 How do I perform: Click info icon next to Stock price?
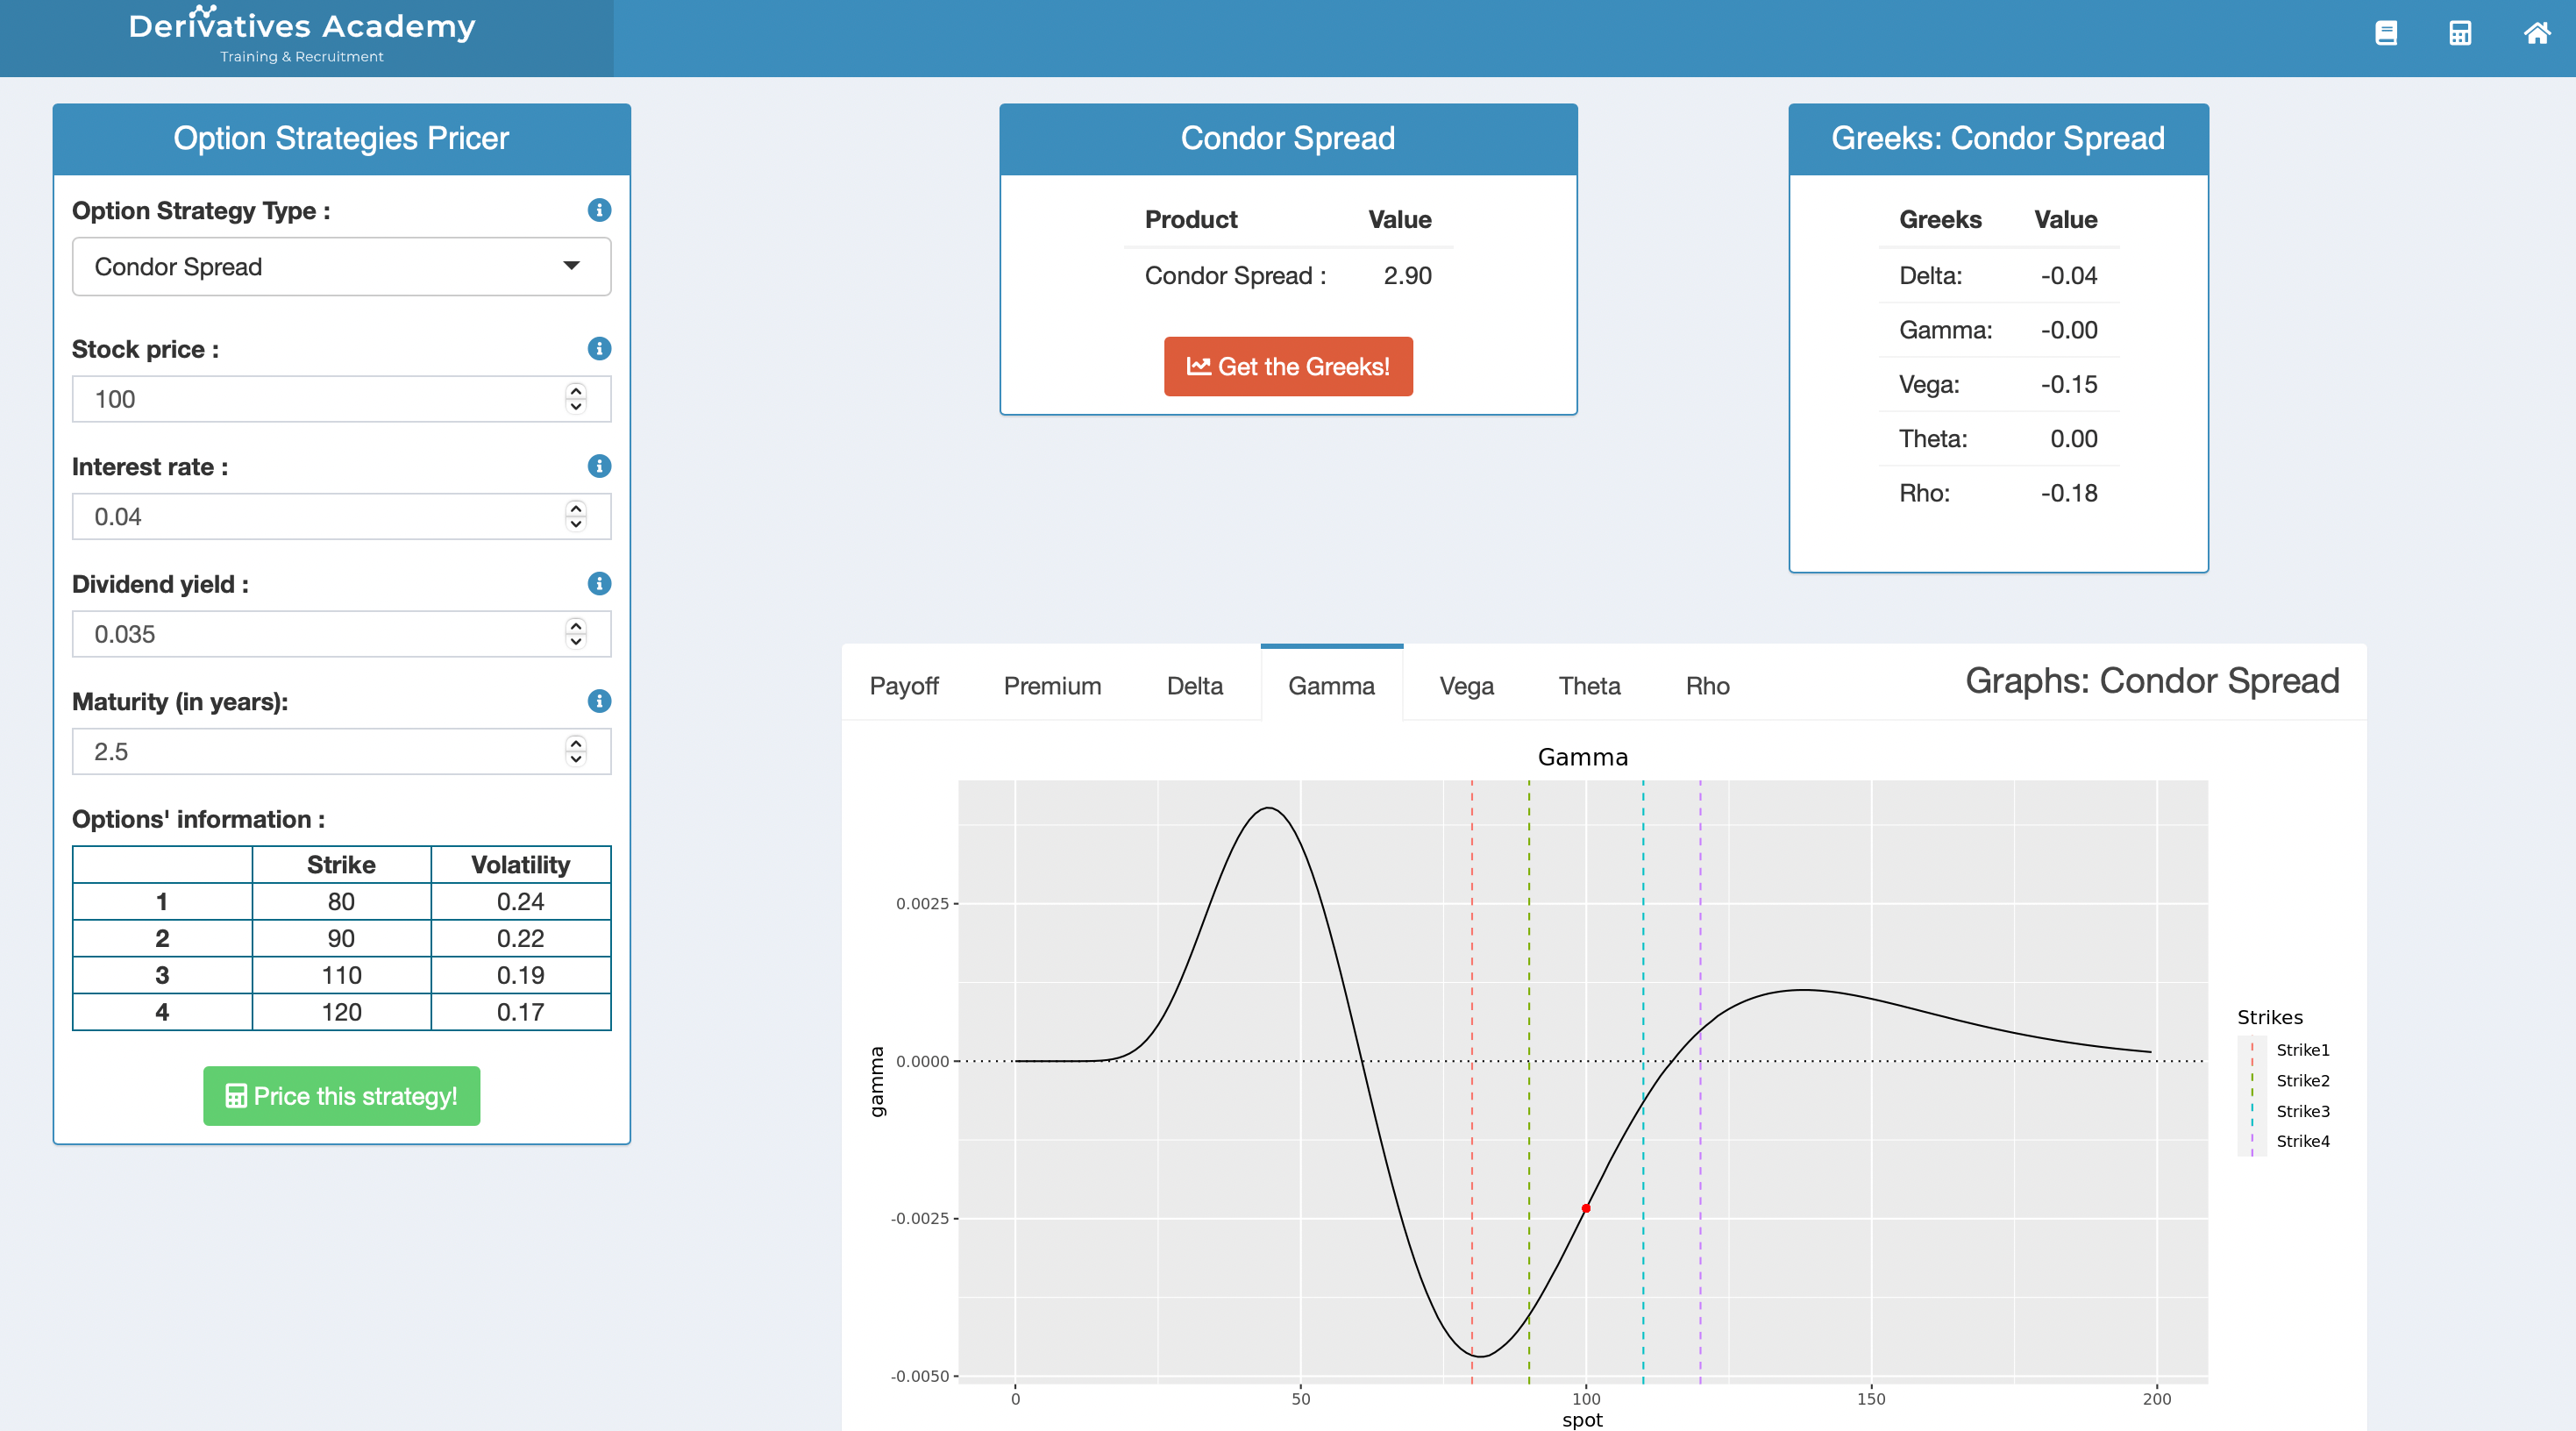click(x=599, y=348)
